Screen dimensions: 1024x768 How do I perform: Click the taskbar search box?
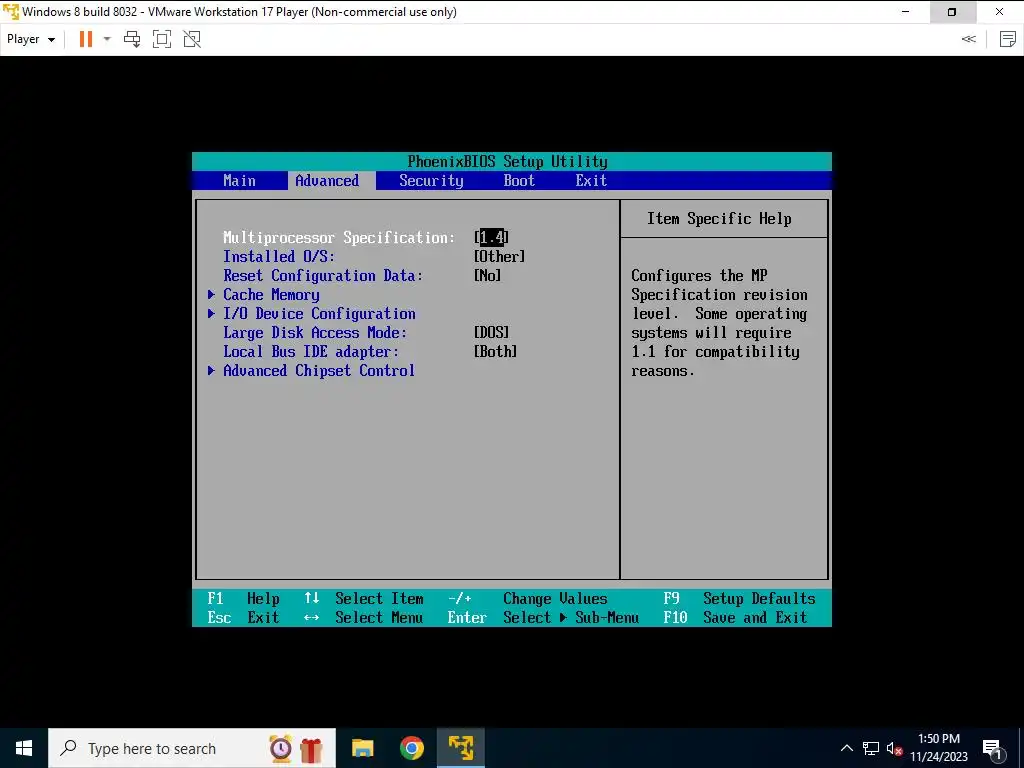coord(192,748)
